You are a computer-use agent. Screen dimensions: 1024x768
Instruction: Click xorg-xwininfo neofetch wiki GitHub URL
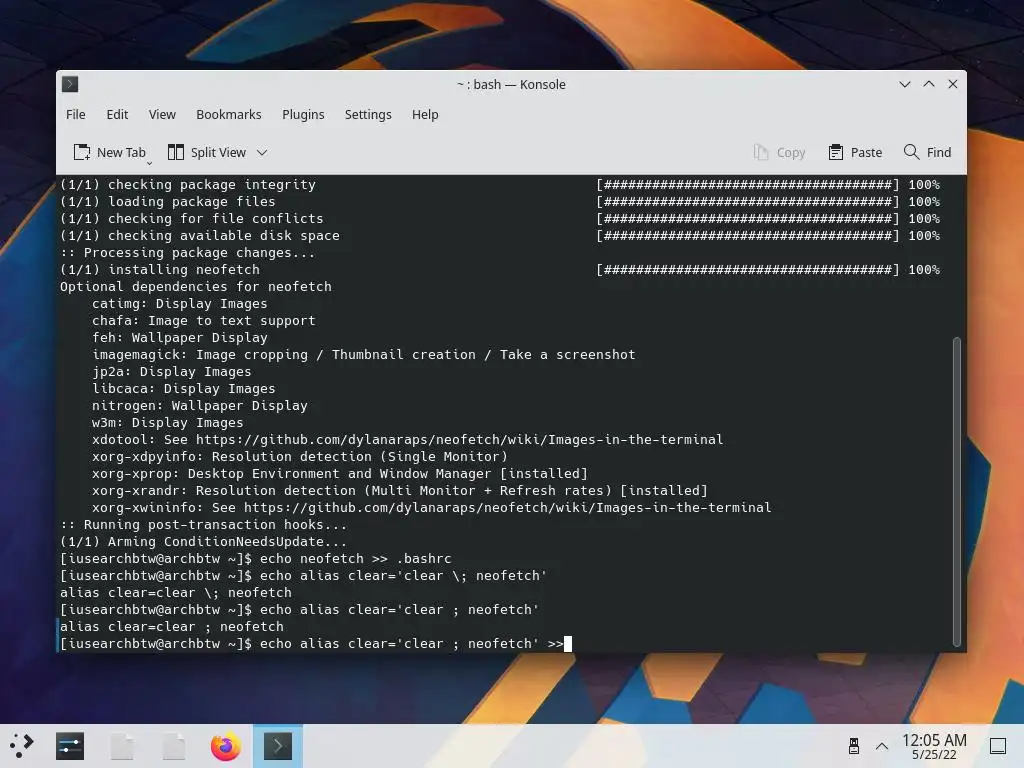point(507,507)
